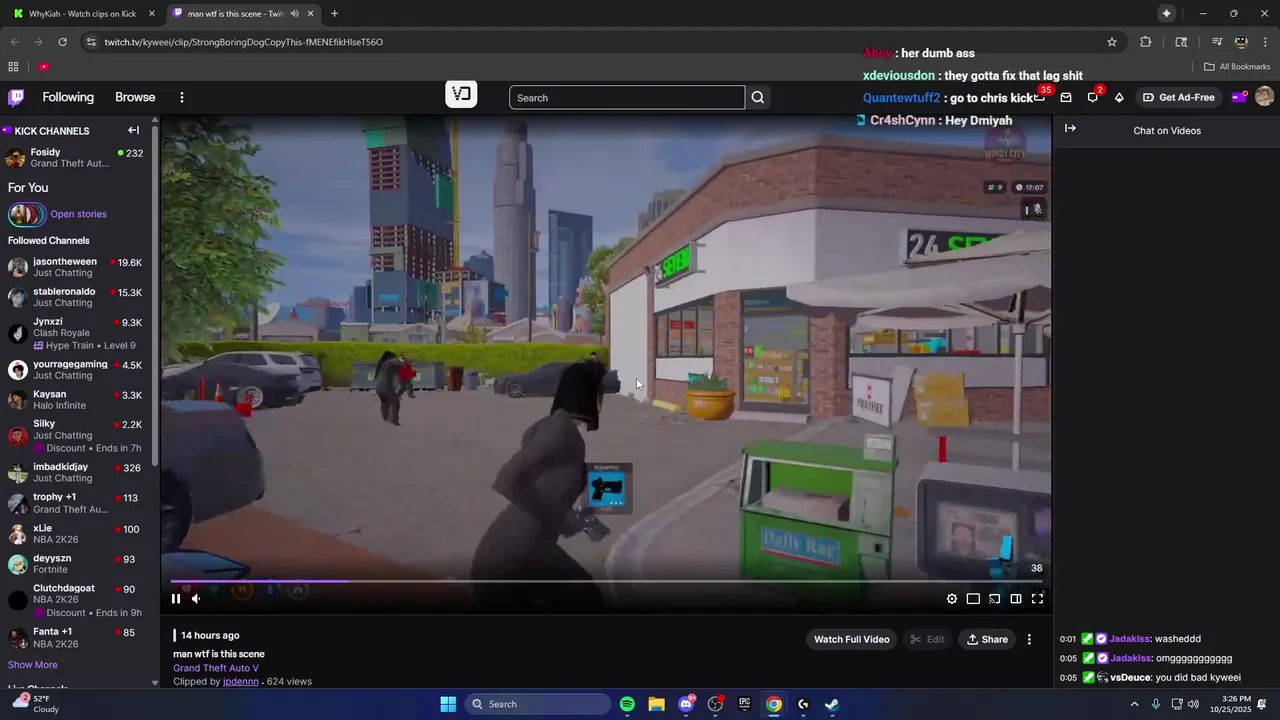Open Twitch notifications inbox with 35 badge
The height and width of the screenshot is (720, 1280).
(x=1041, y=97)
